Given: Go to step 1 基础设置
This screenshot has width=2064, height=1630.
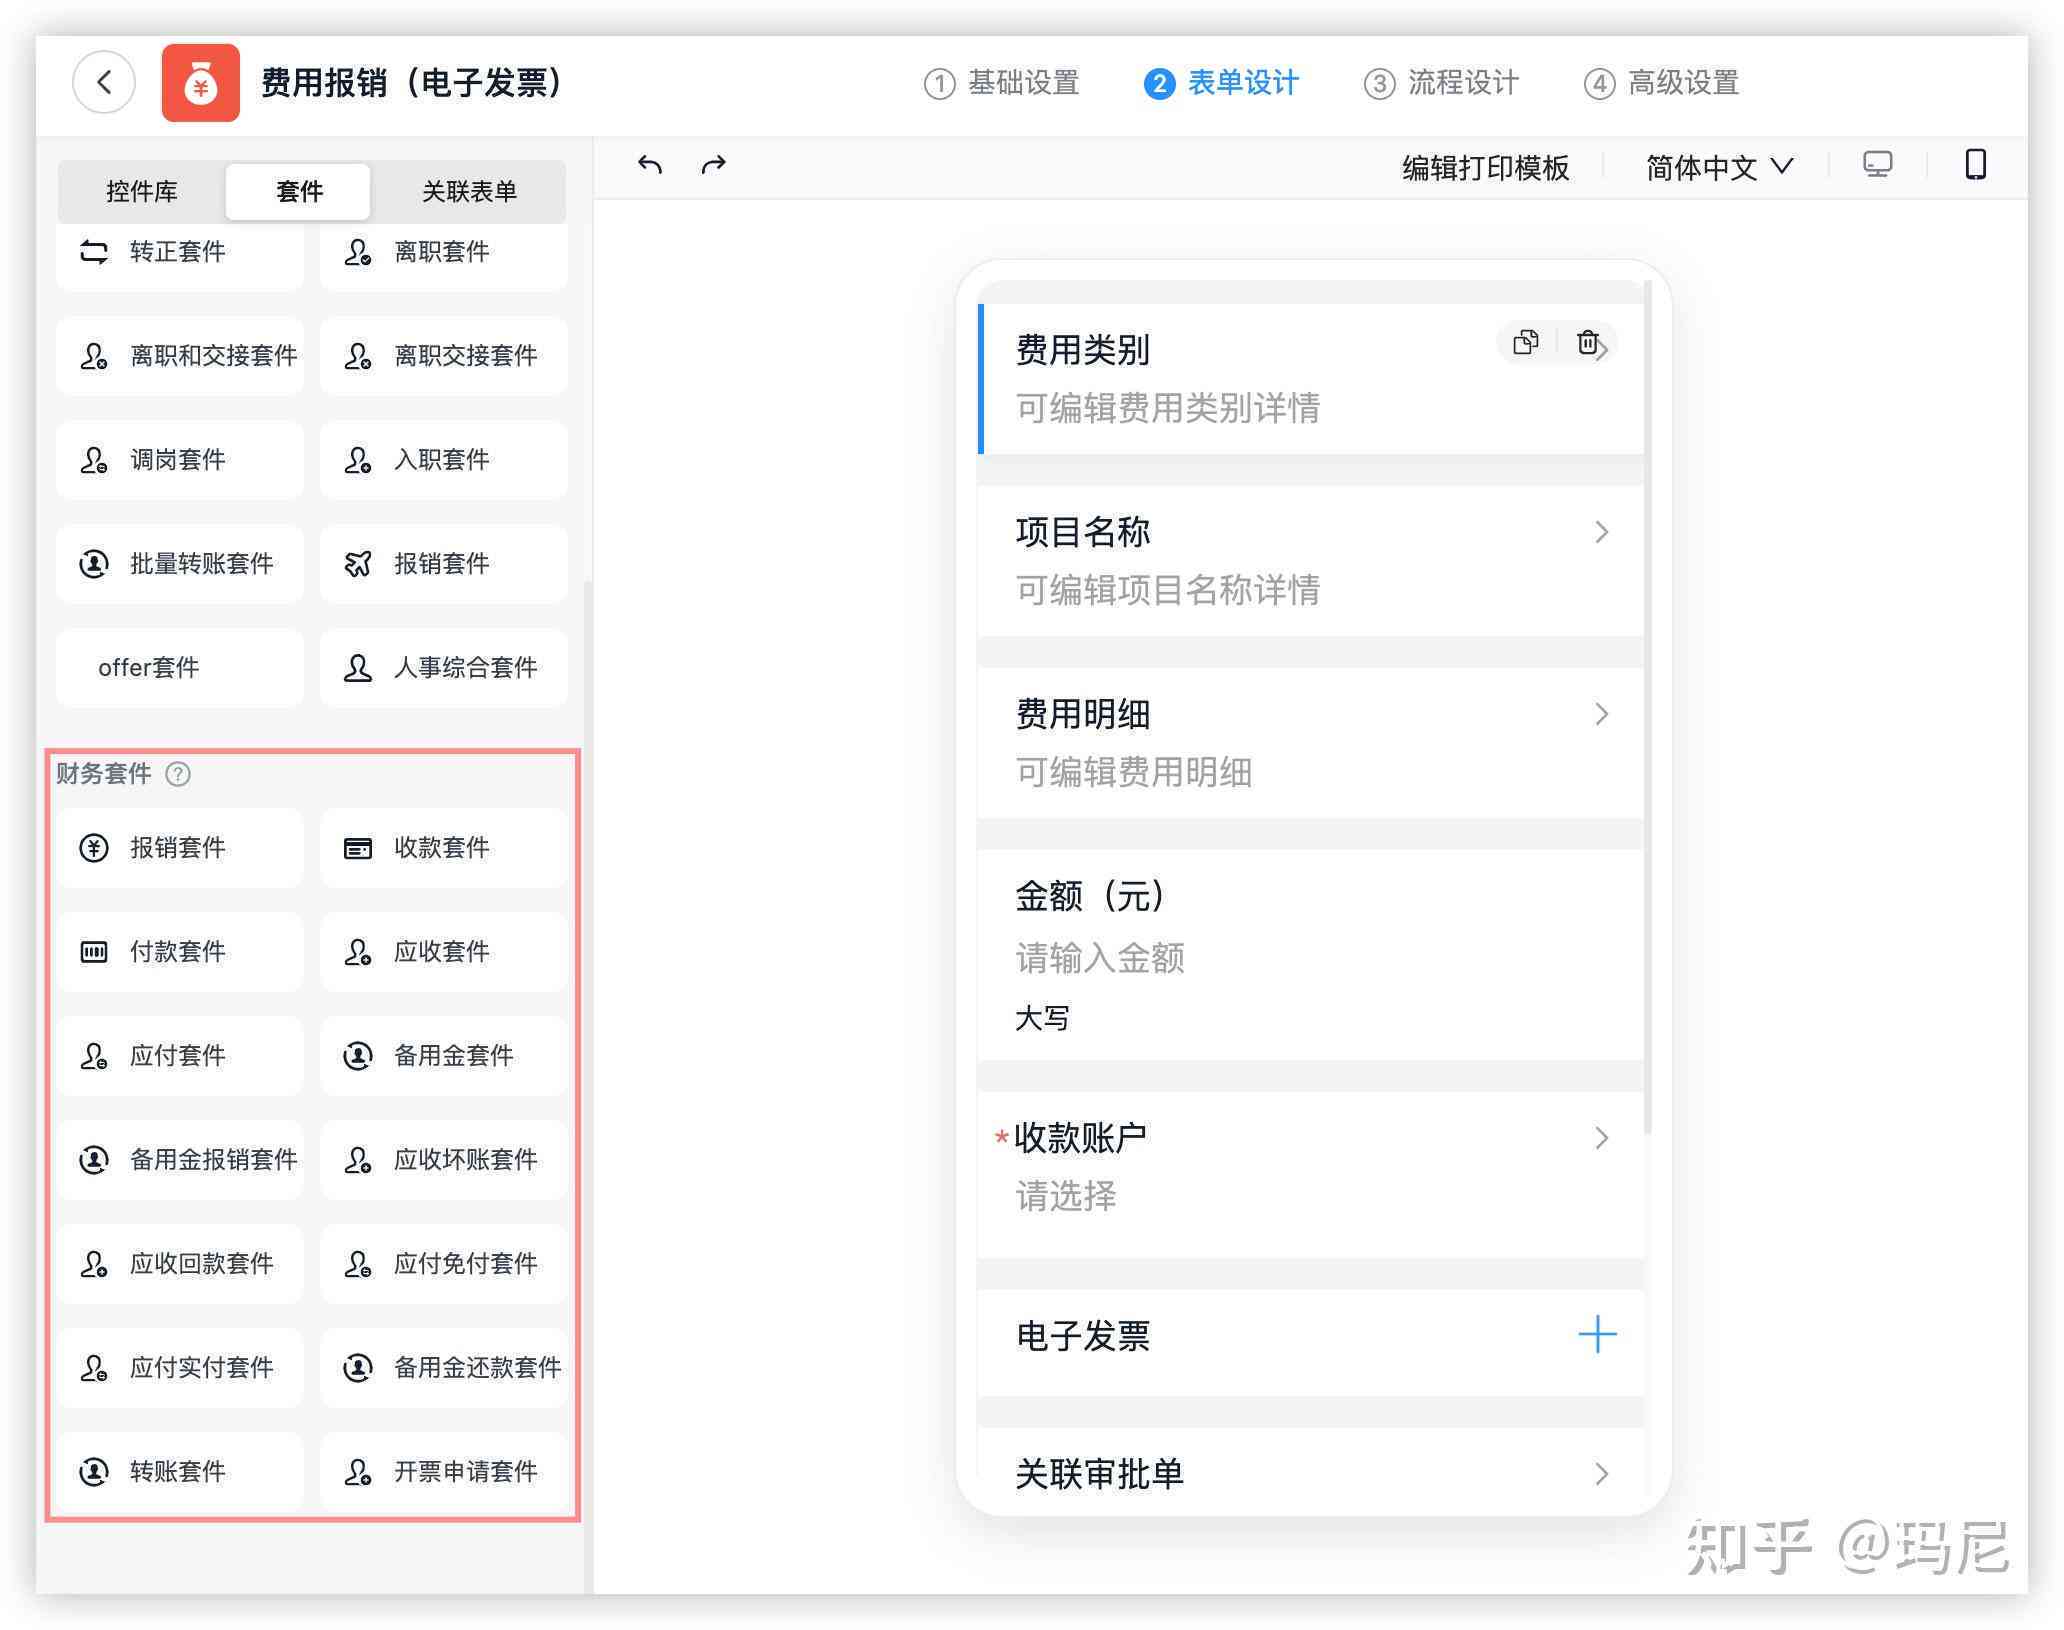Looking at the screenshot, I should pos(1002,83).
